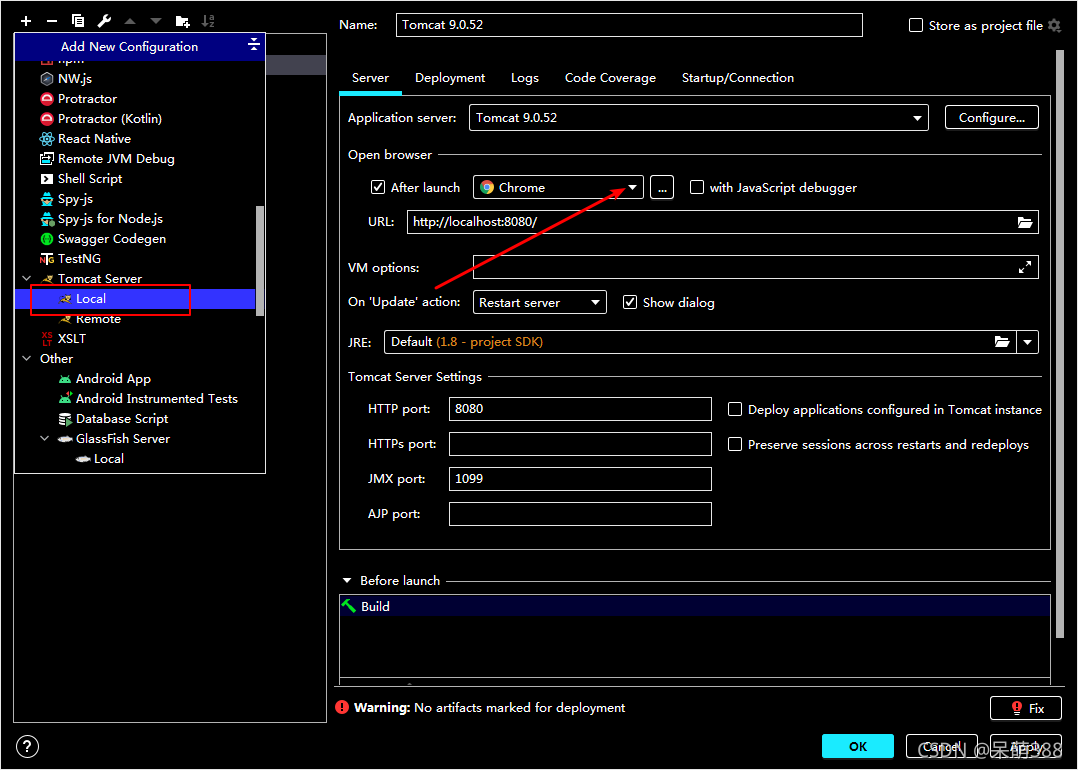Screen dimensions: 1078x770
Task: Enable Preserve sessions across restarts and redeploys
Action: pyautogui.click(x=735, y=444)
